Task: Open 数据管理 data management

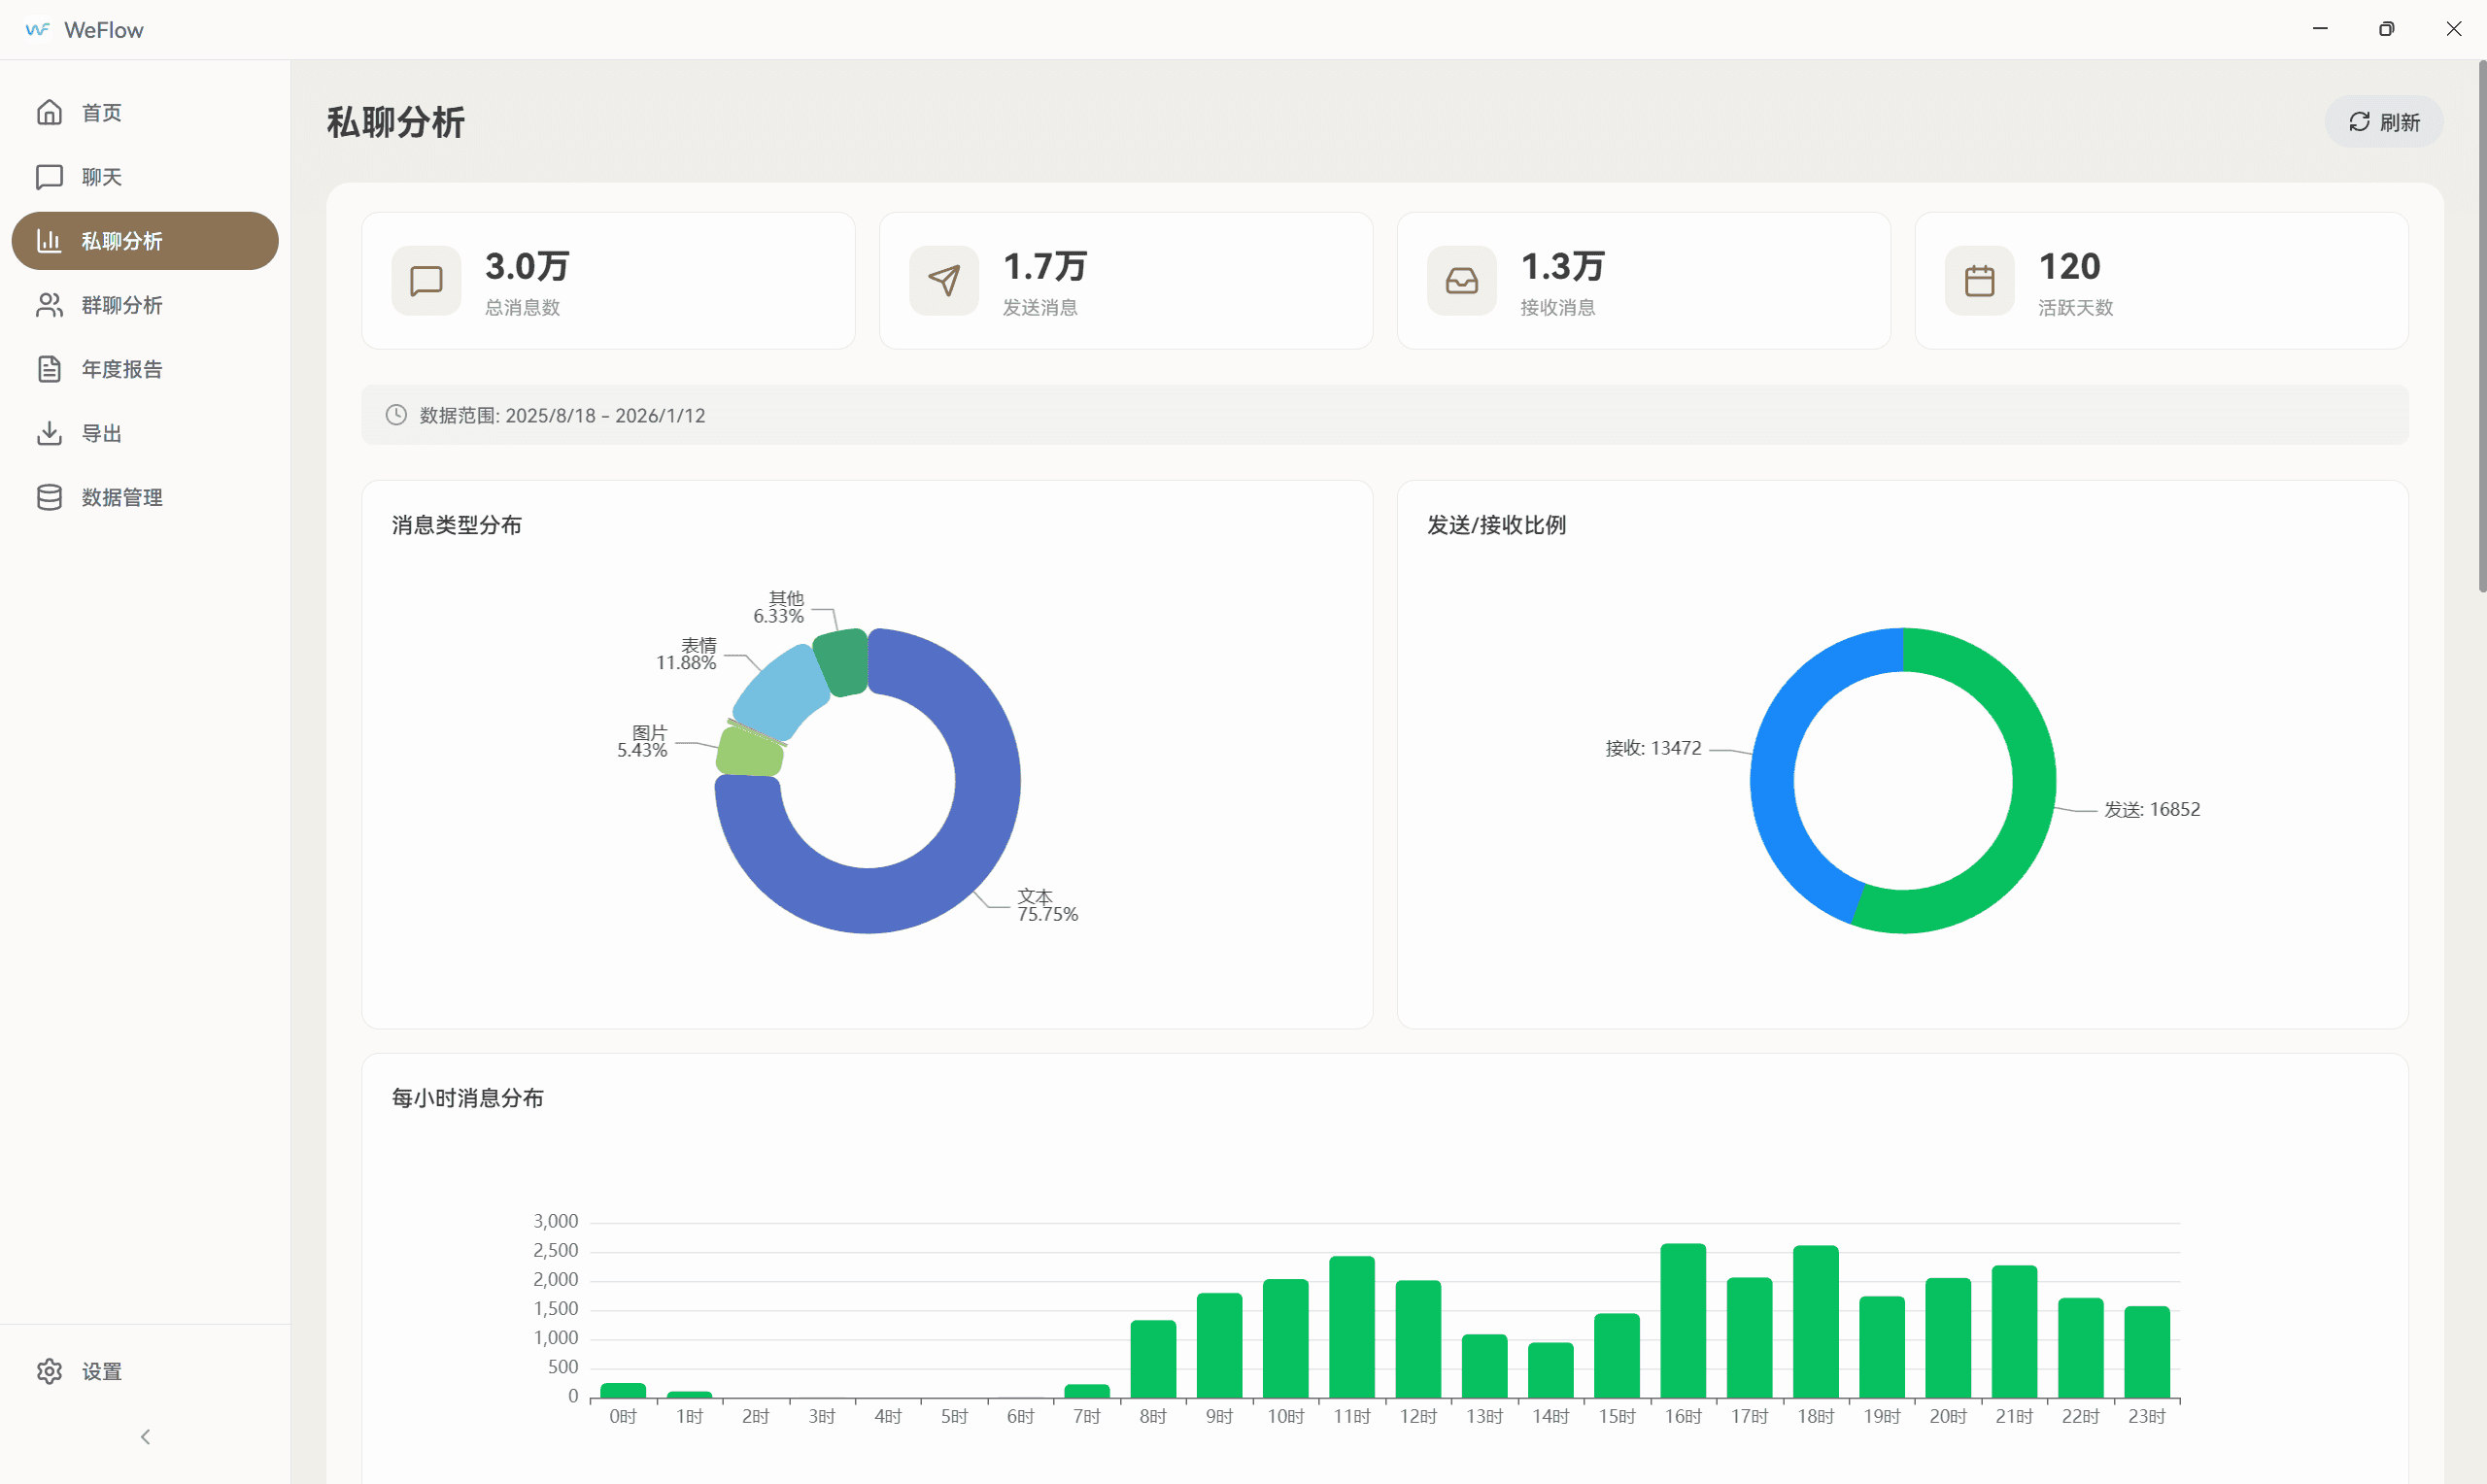Action: coord(120,497)
